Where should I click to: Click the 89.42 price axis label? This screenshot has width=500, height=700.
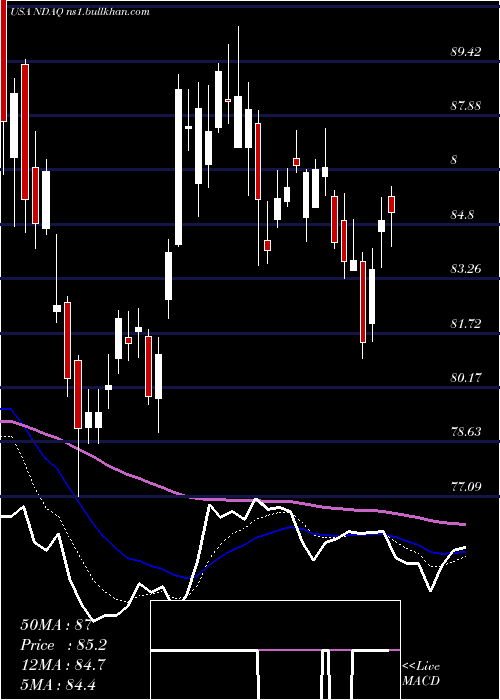point(466,51)
